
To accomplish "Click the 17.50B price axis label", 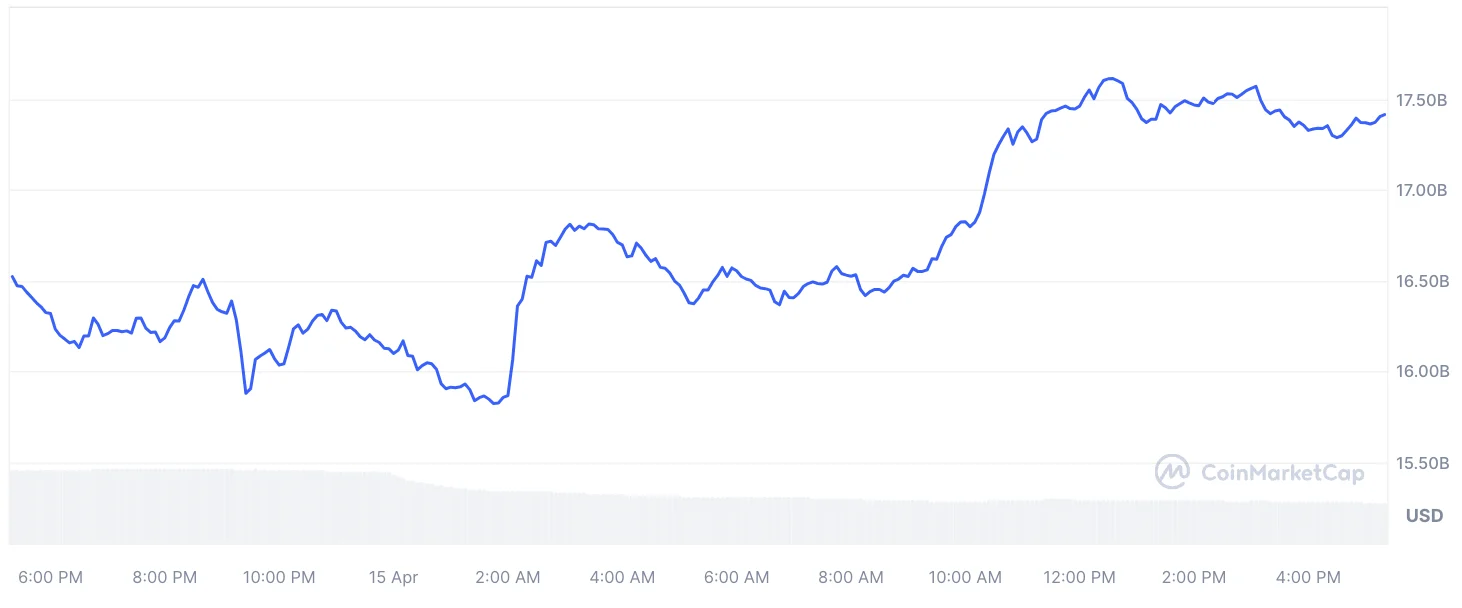I will pos(1421,100).
